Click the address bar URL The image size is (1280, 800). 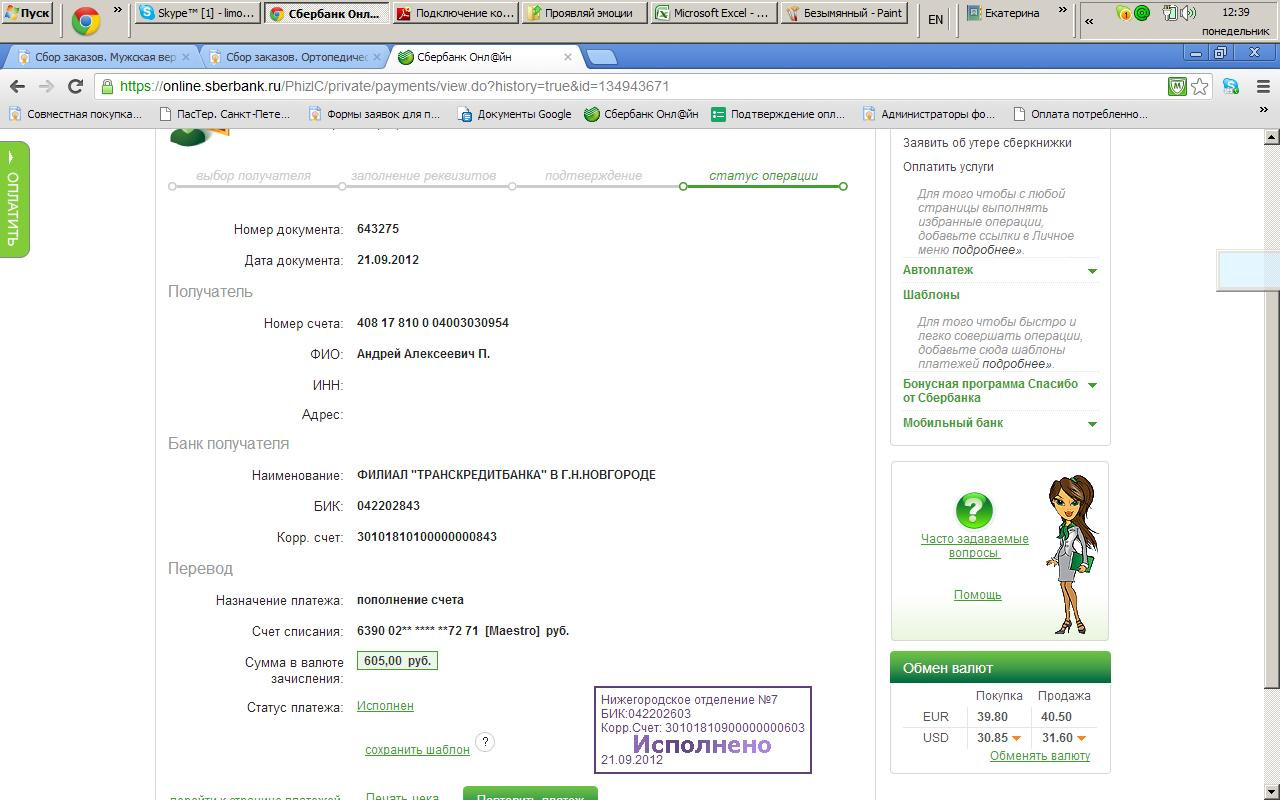(394, 86)
